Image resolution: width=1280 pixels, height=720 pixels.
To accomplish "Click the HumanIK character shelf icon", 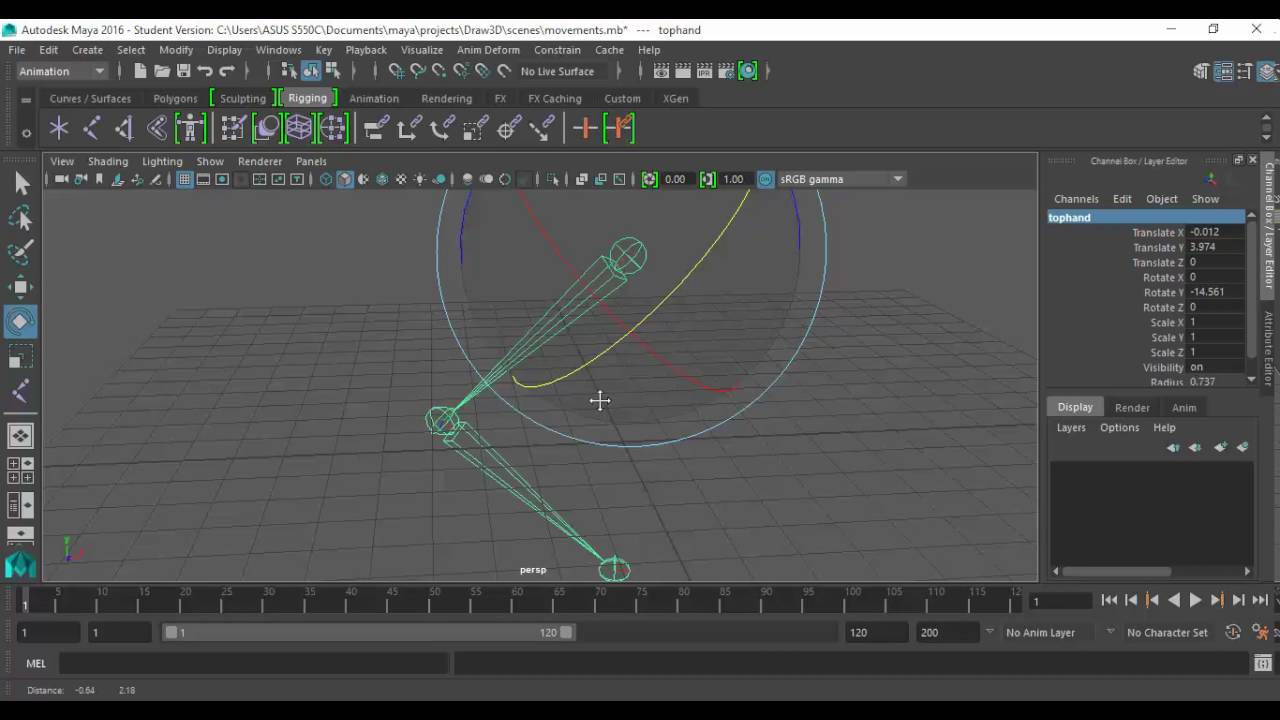I will pyautogui.click(x=190, y=128).
